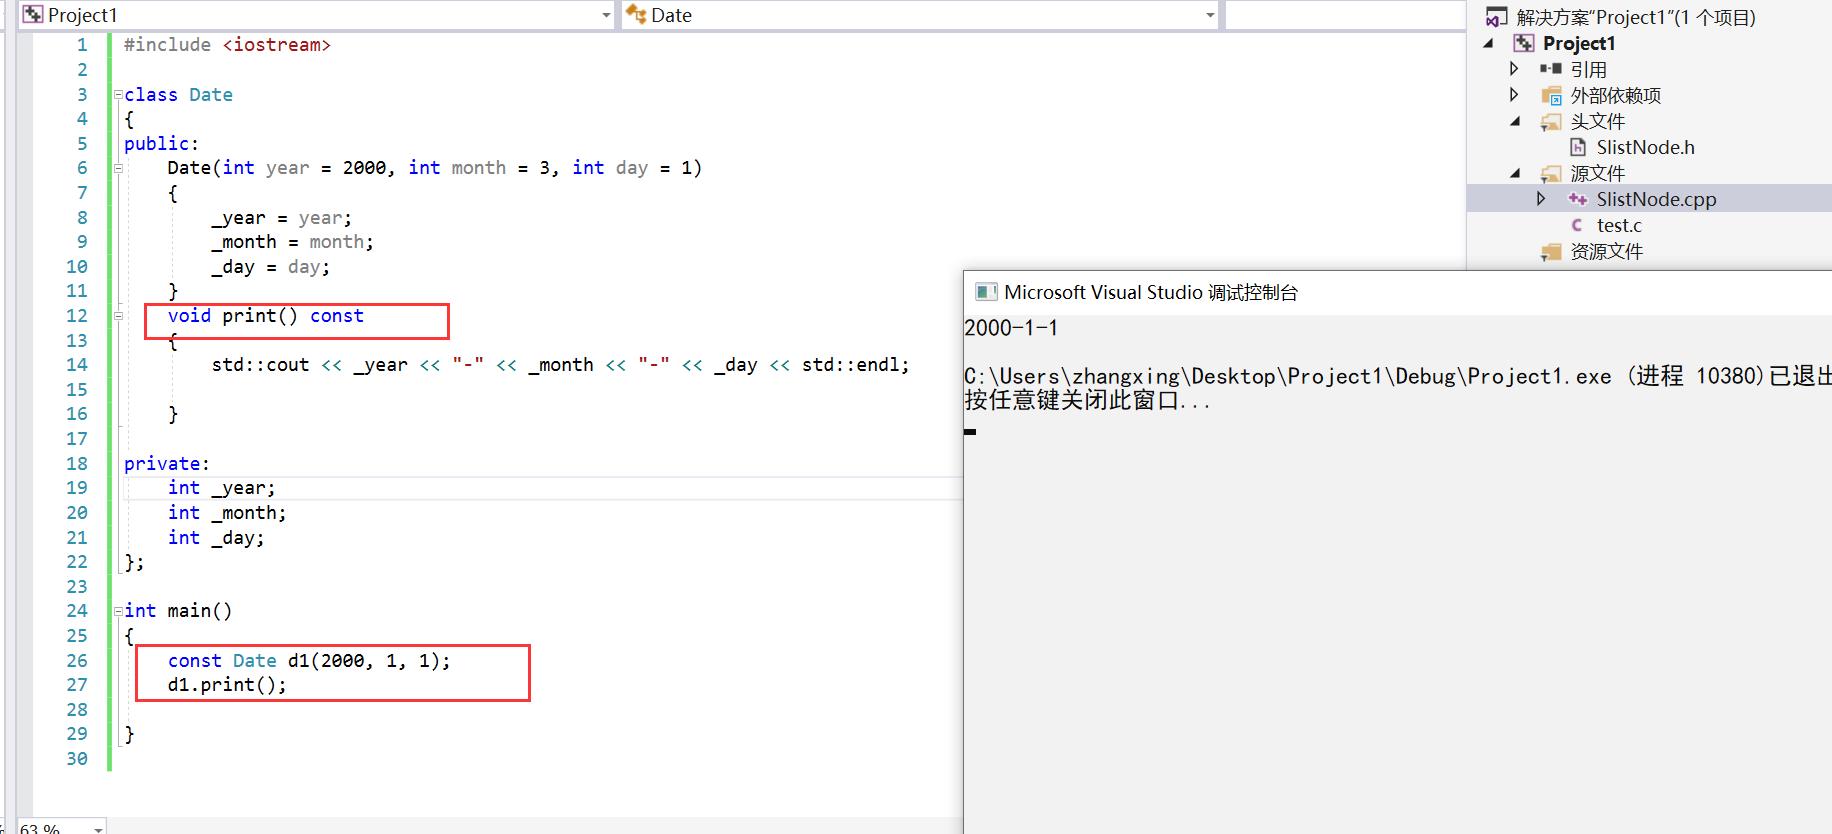1832x834 pixels.
Task: Click the Project1 icon in scope dropdown
Action: [33, 15]
